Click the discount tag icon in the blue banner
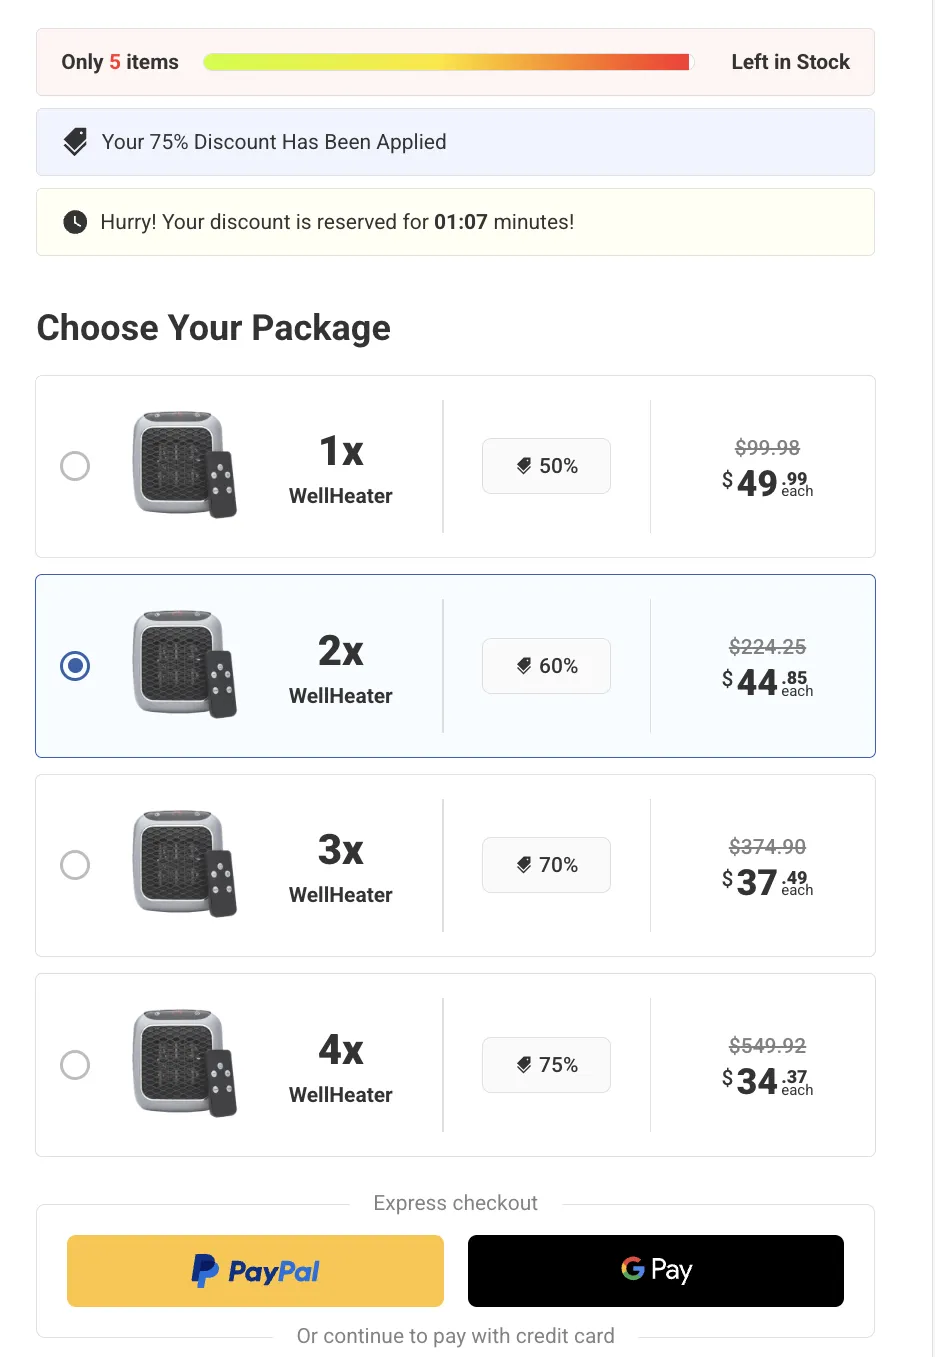Screen dimensions: 935x1357 [x=74, y=141]
